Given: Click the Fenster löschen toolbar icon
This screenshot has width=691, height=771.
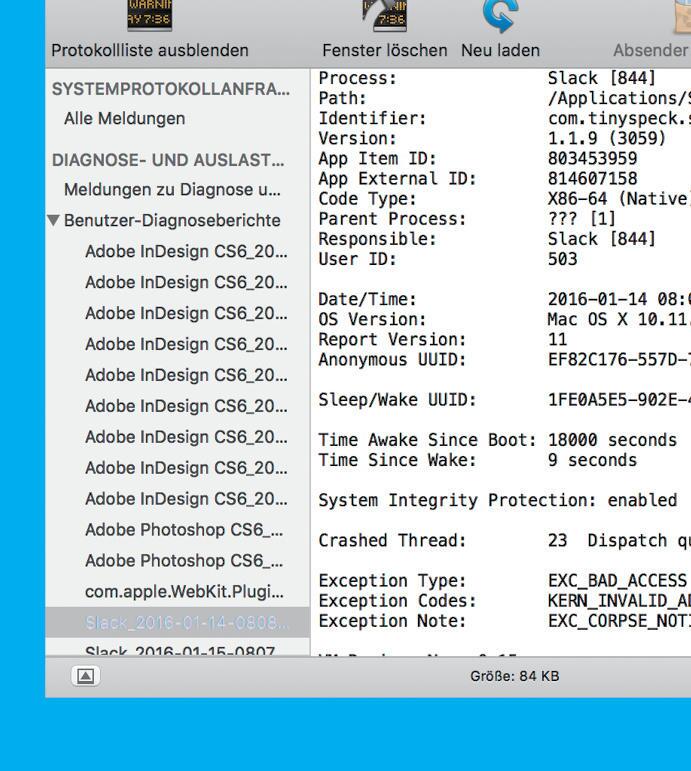Looking at the screenshot, I should (x=385, y=16).
